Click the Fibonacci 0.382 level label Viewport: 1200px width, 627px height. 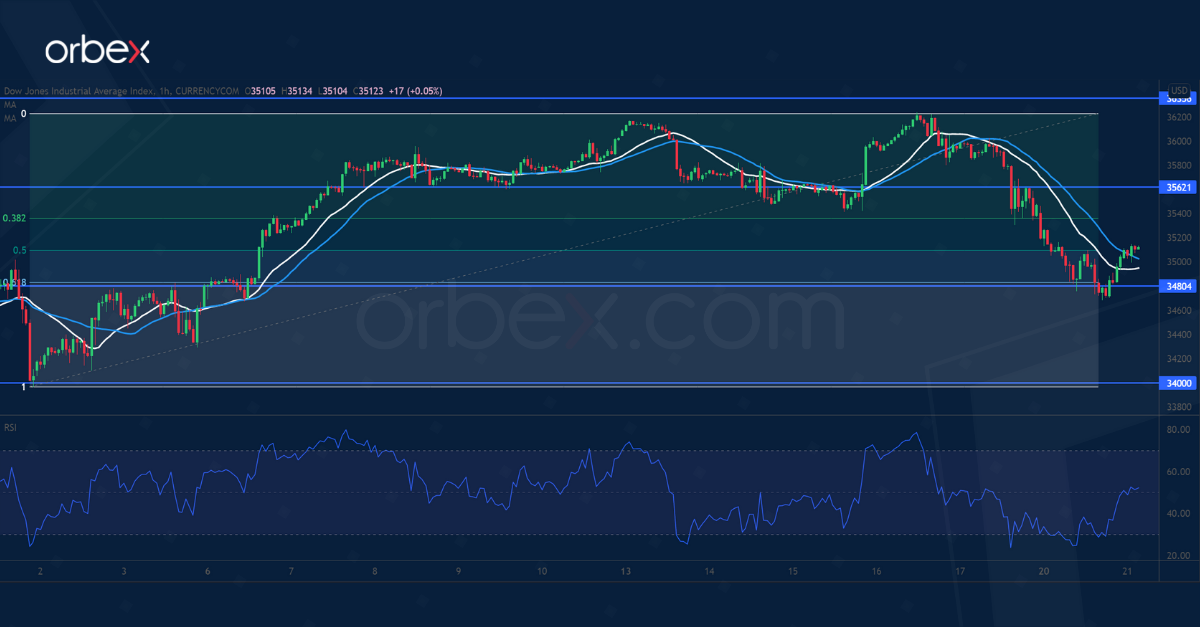click(x=14, y=218)
